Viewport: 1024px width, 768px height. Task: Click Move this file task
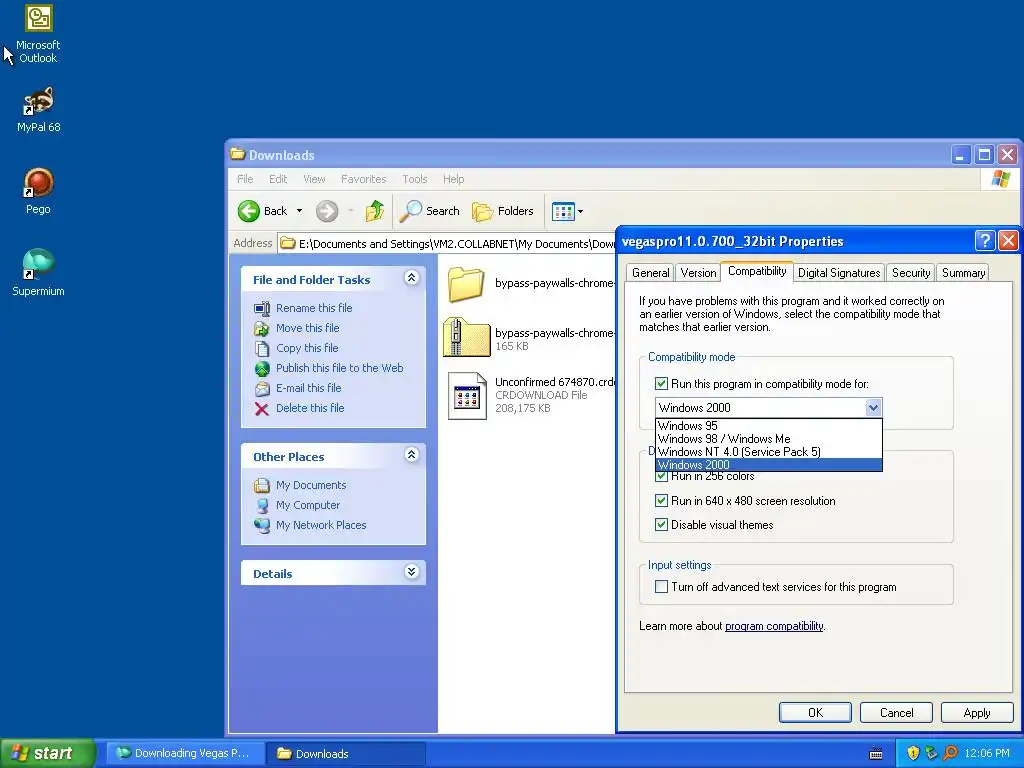coord(307,328)
